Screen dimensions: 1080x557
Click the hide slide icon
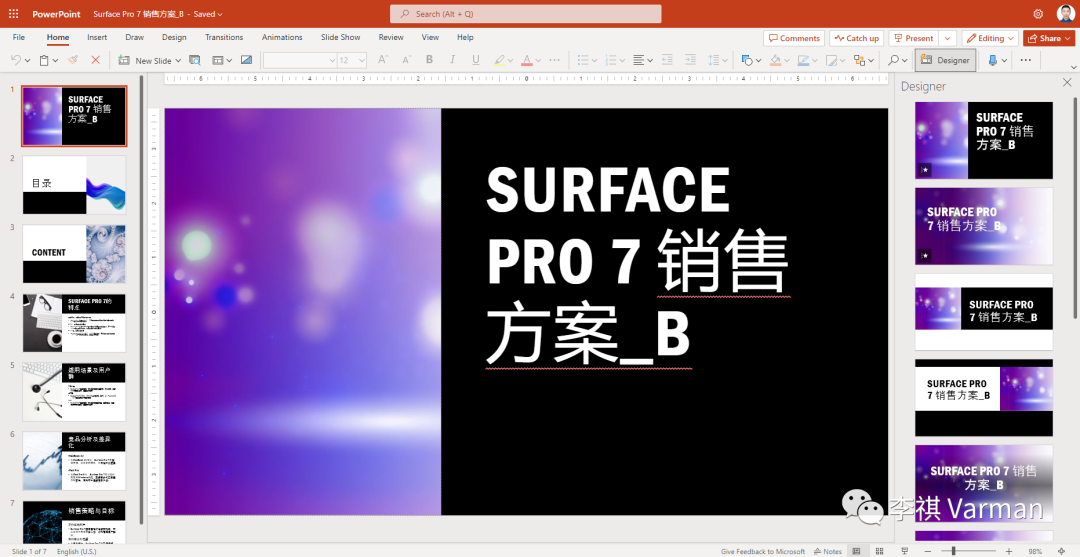pos(247,61)
